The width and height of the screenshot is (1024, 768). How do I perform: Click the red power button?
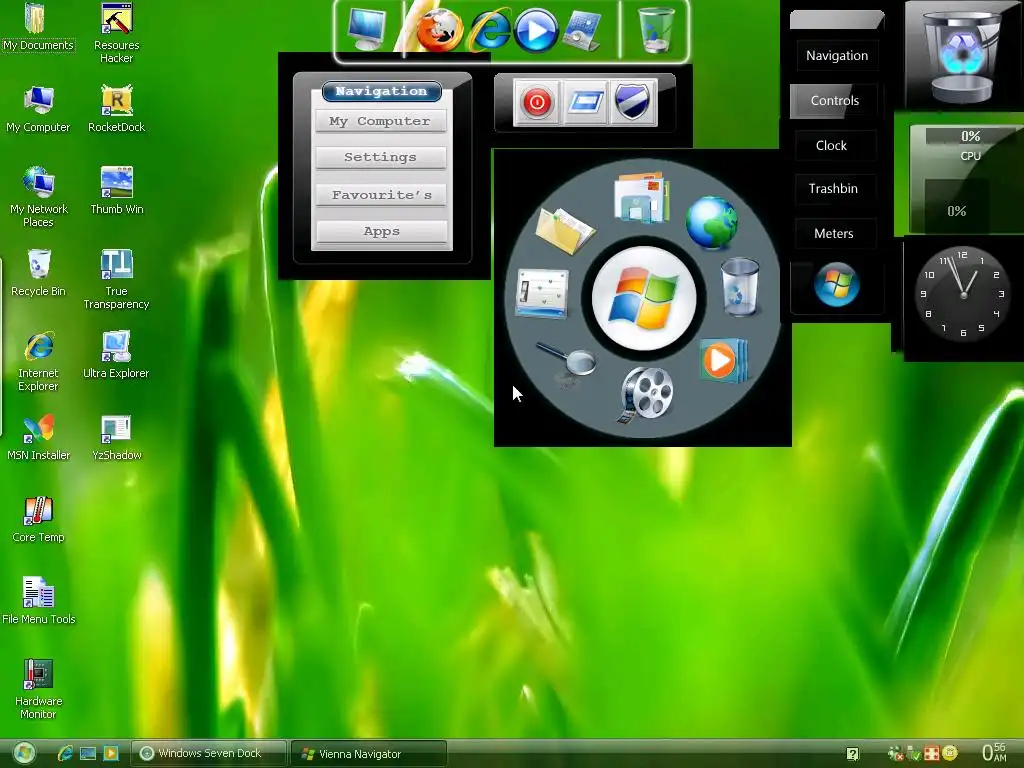click(537, 102)
